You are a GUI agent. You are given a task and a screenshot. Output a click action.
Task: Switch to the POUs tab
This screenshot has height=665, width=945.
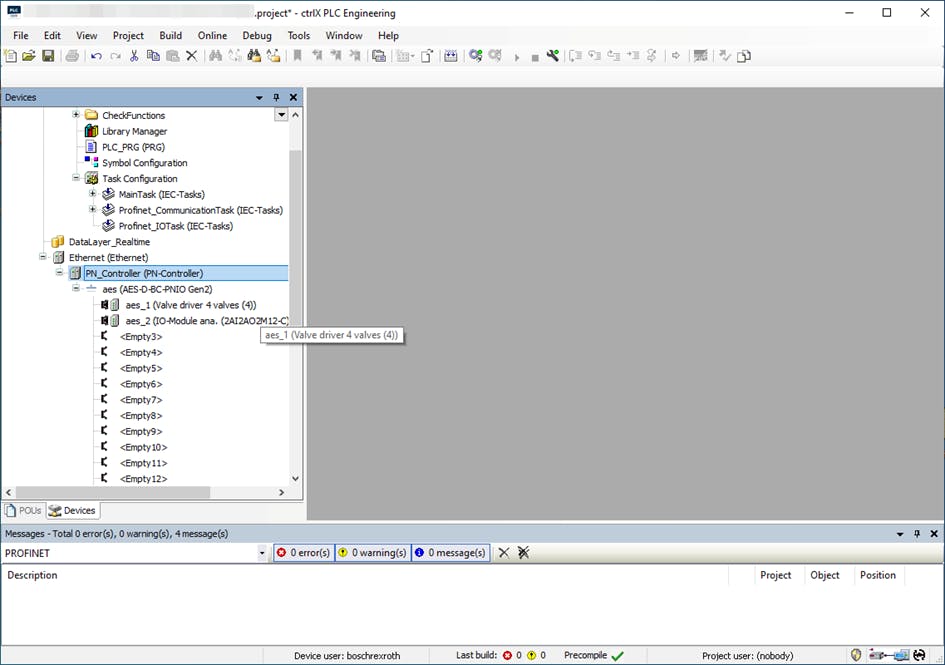tap(24, 510)
